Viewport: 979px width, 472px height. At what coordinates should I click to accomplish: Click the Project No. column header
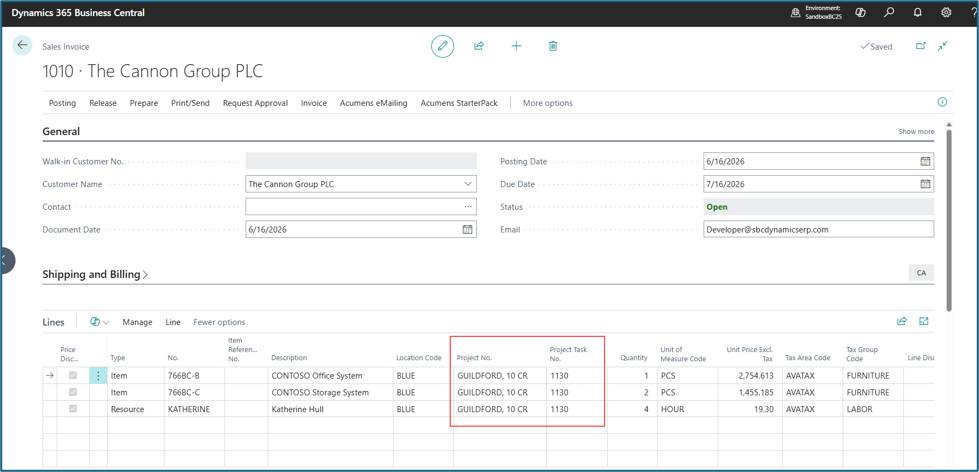475,358
